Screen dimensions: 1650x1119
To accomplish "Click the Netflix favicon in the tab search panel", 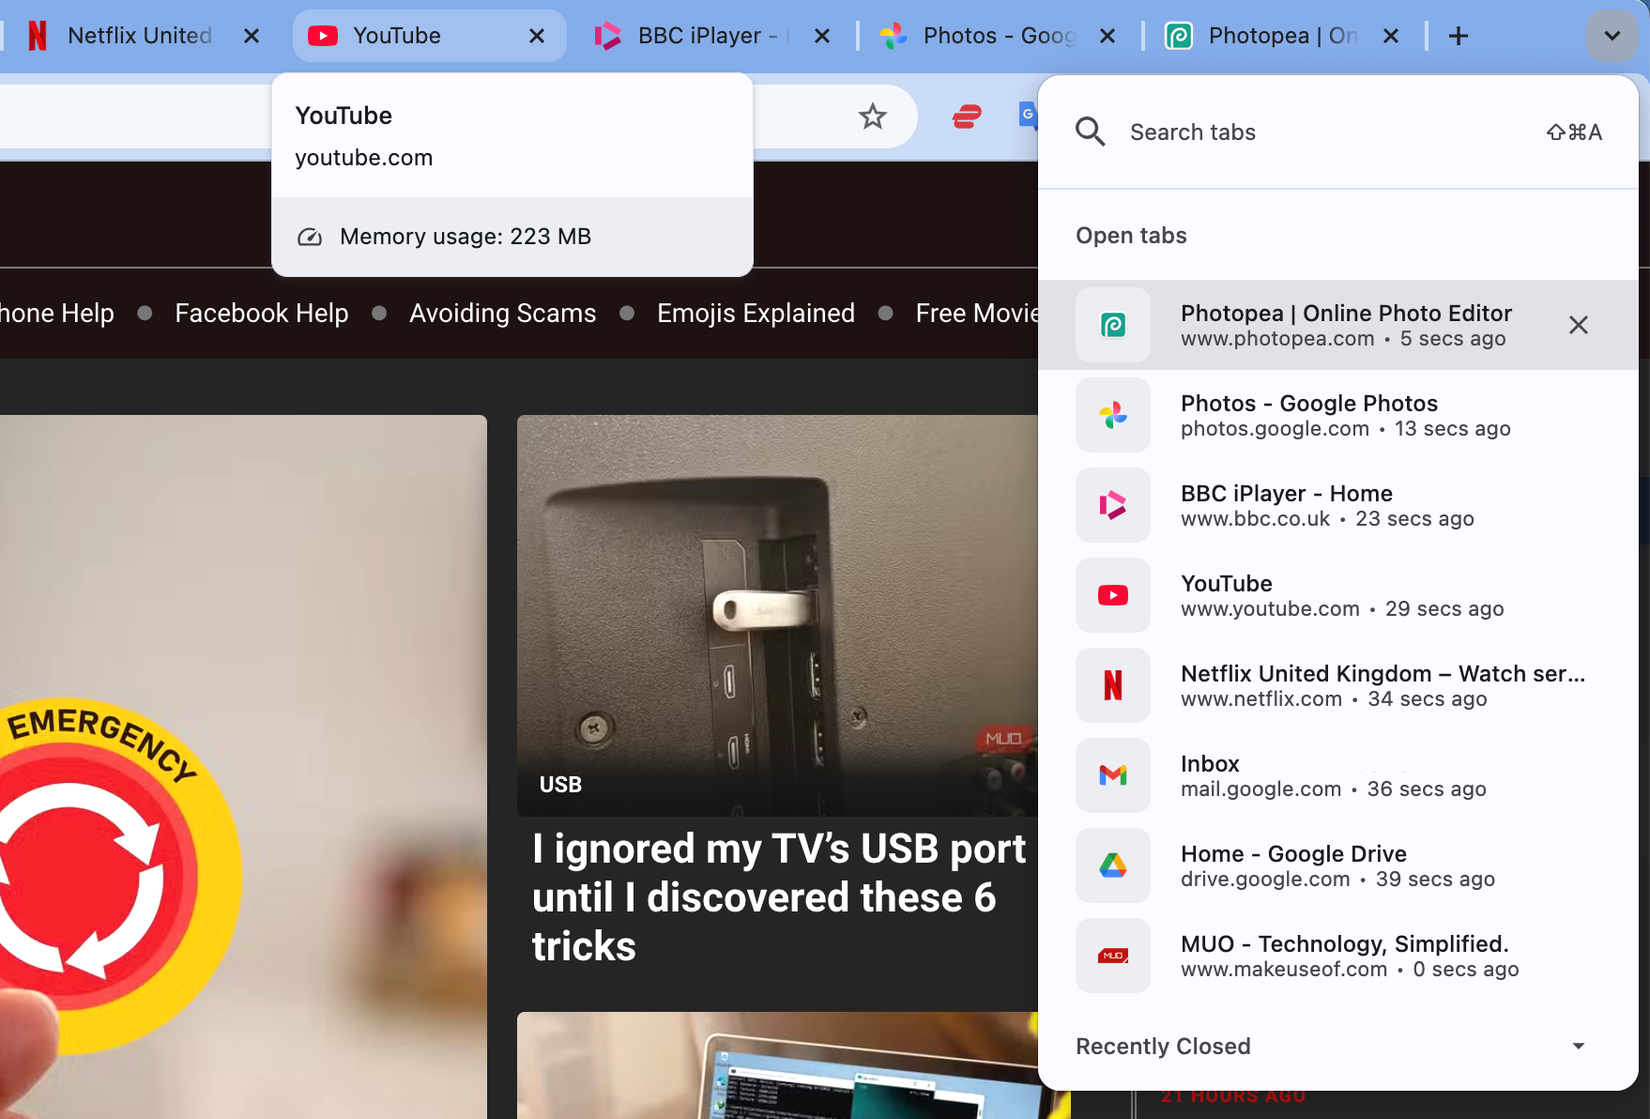I will pos(1112,685).
